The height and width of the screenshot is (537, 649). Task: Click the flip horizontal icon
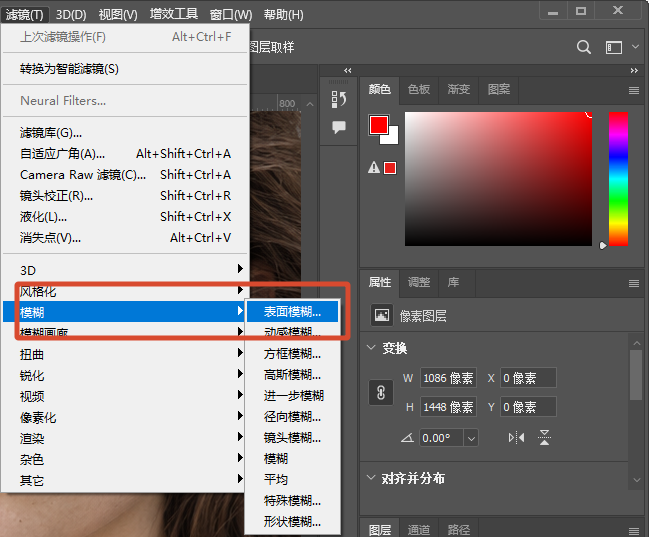516,438
